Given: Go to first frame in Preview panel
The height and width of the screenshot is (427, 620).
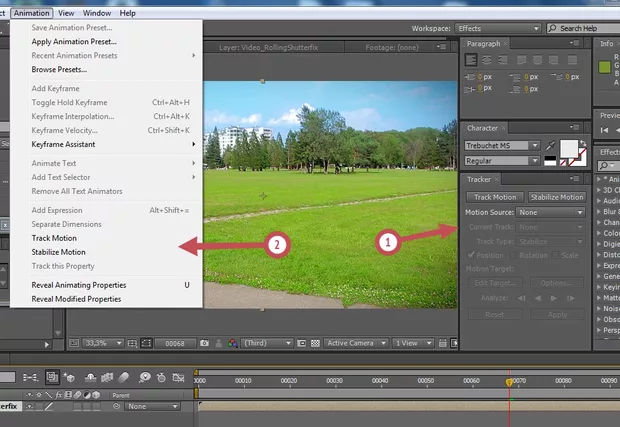Looking at the screenshot, I should (x=602, y=131).
